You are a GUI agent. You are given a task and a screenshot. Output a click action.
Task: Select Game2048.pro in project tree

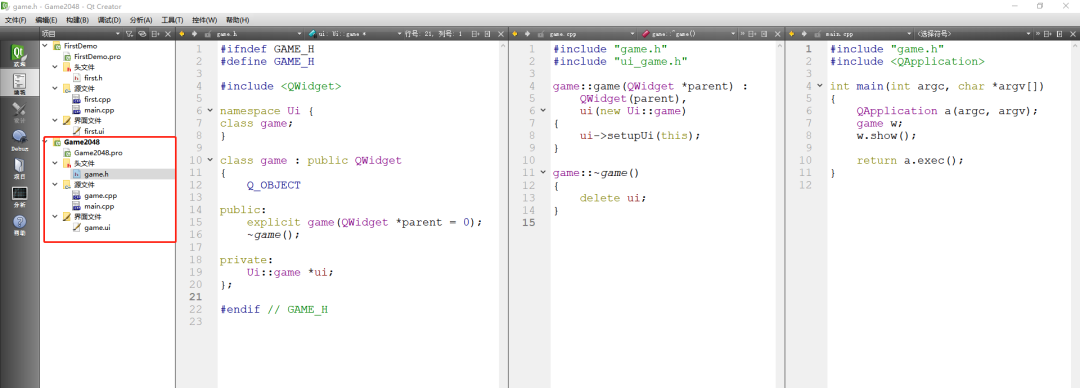[x=98, y=152]
